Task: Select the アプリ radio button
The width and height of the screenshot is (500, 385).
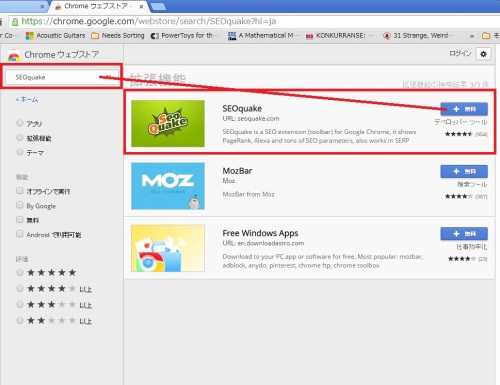Action: coord(20,123)
